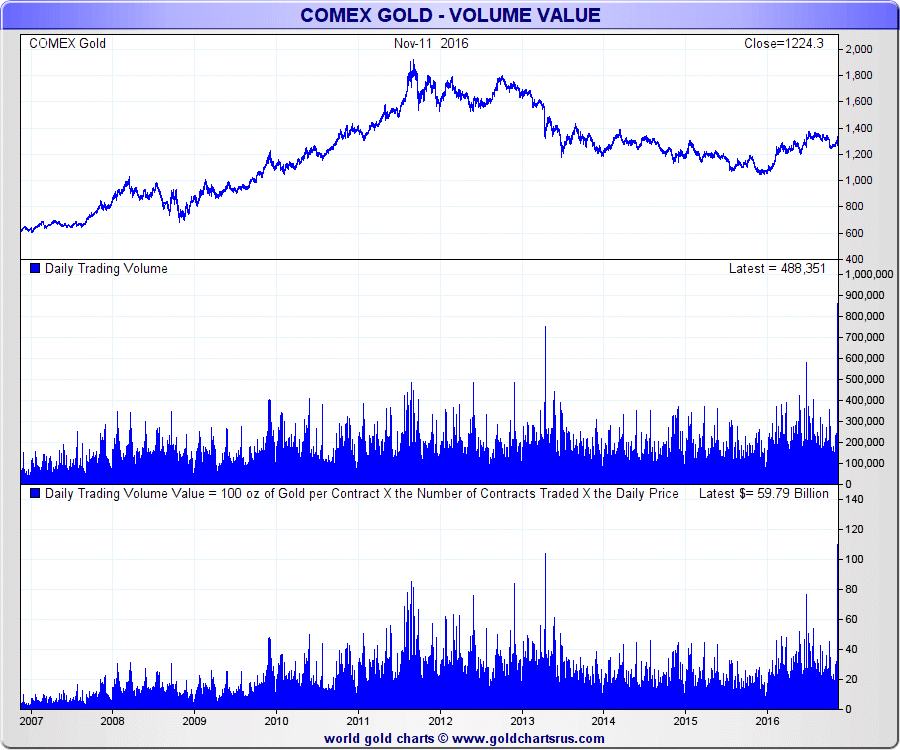This screenshot has width=900, height=750.
Task: Click the world gold charts goldchartsrus.com credit
Action: [464, 739]
